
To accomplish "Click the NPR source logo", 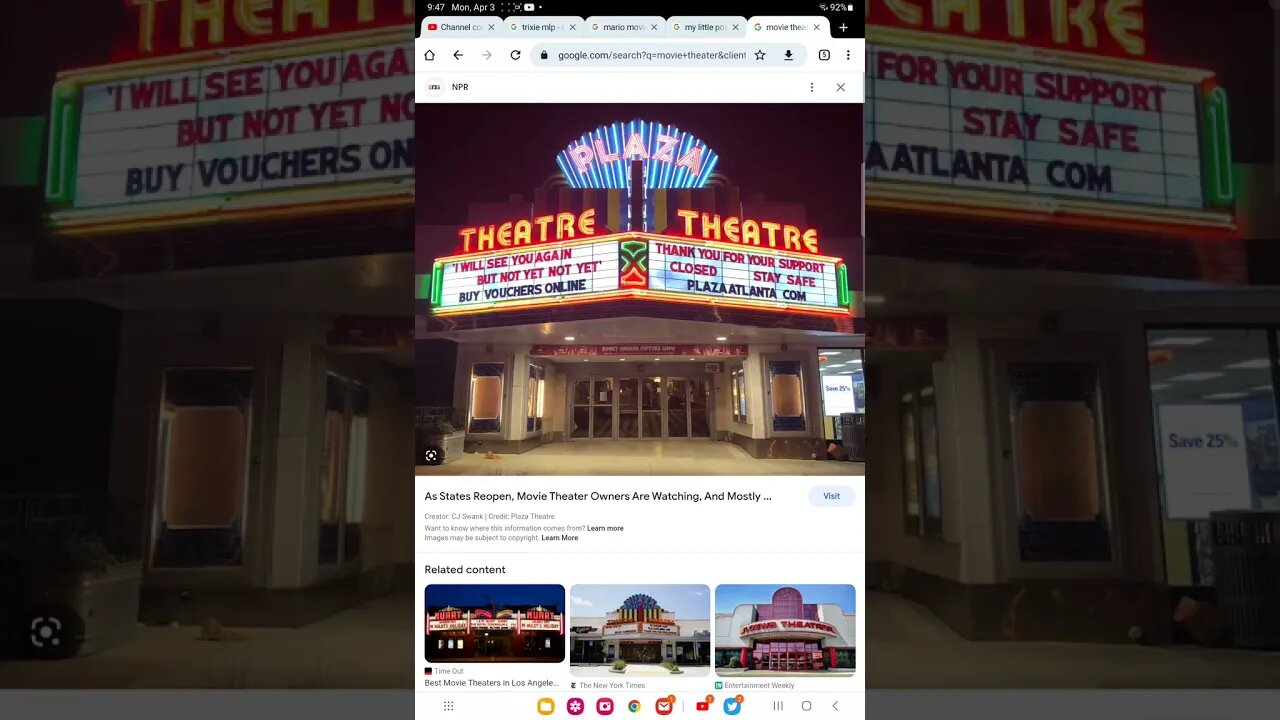I will click(434, 87).
